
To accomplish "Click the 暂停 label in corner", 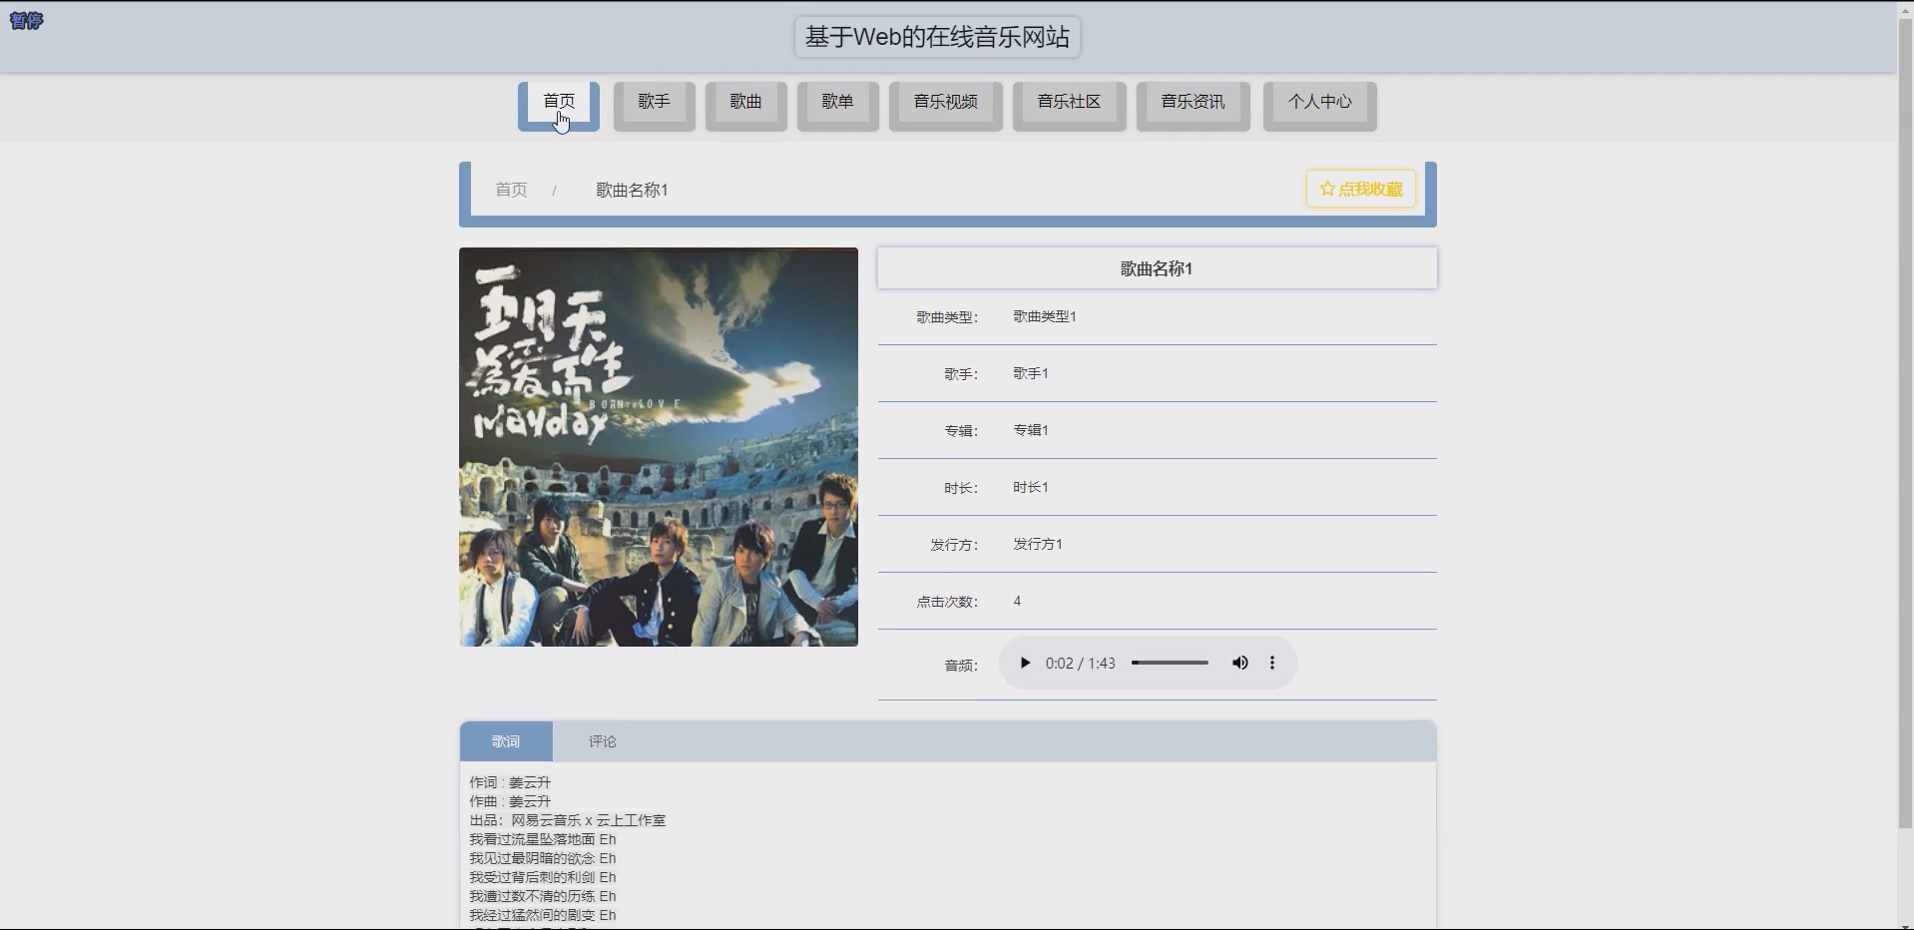I will click(x=26, y=21).
